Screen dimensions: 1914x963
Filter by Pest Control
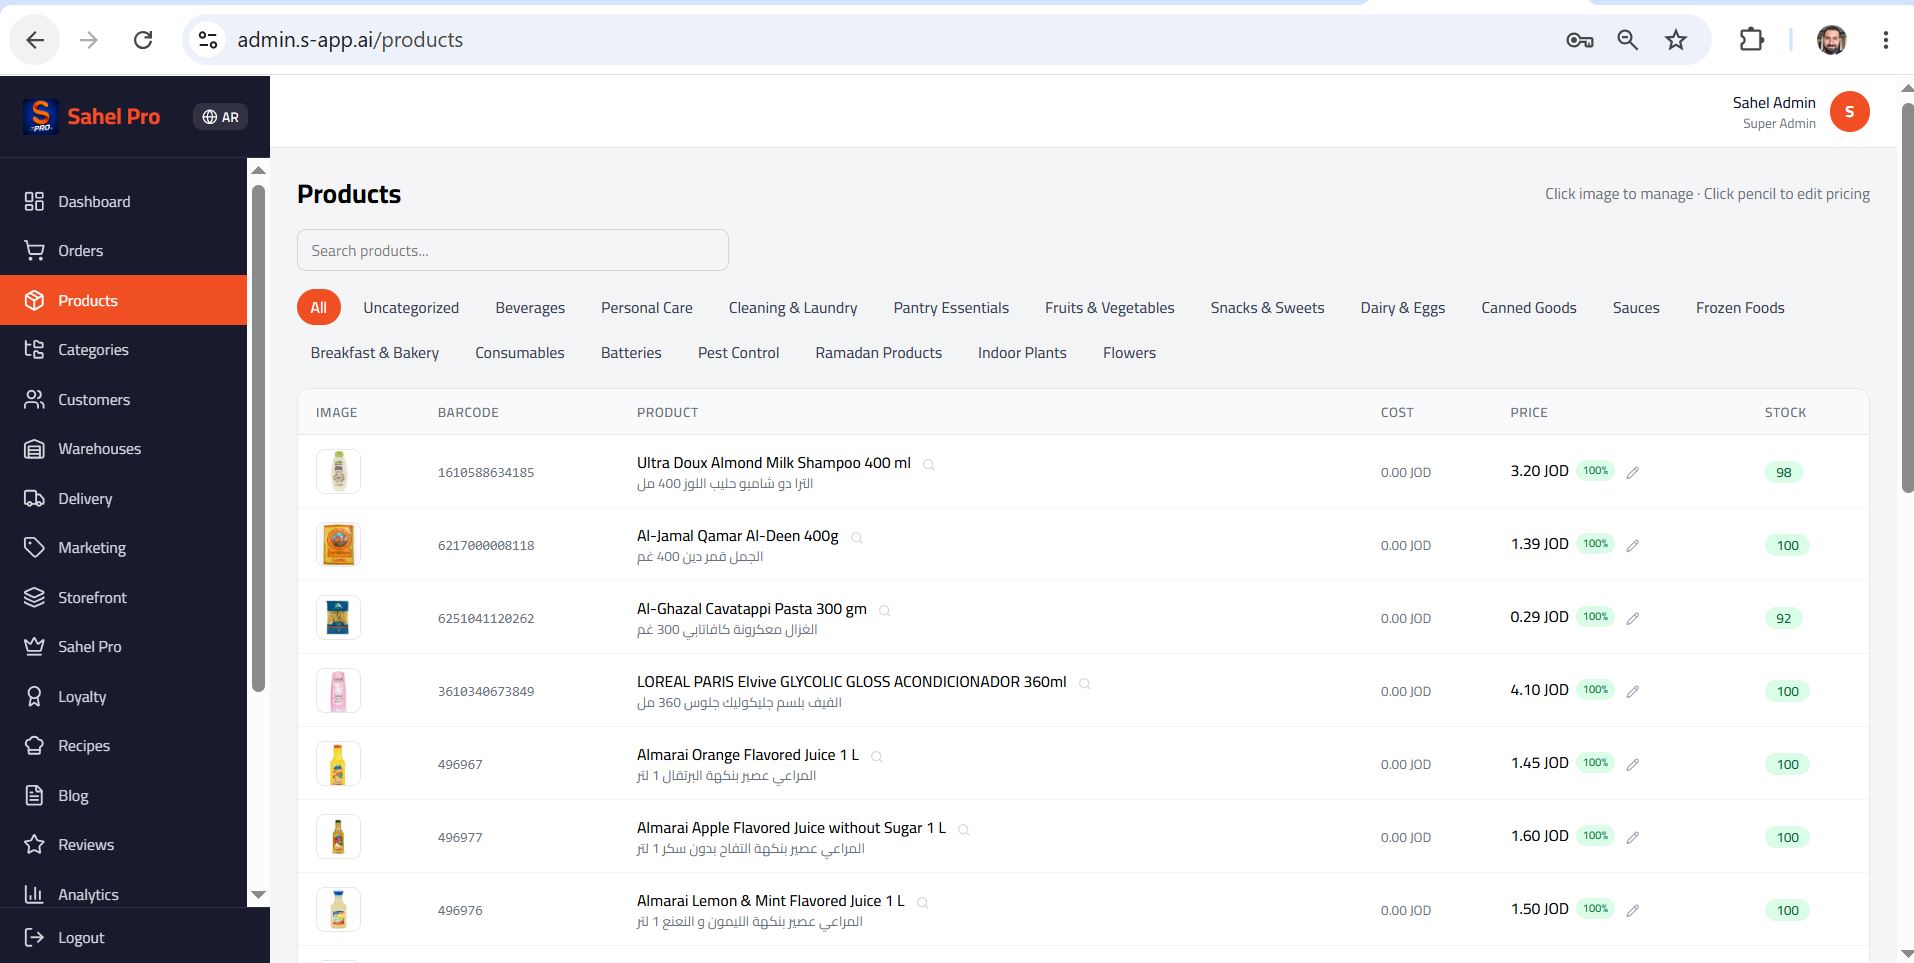(x=738, y=353)
